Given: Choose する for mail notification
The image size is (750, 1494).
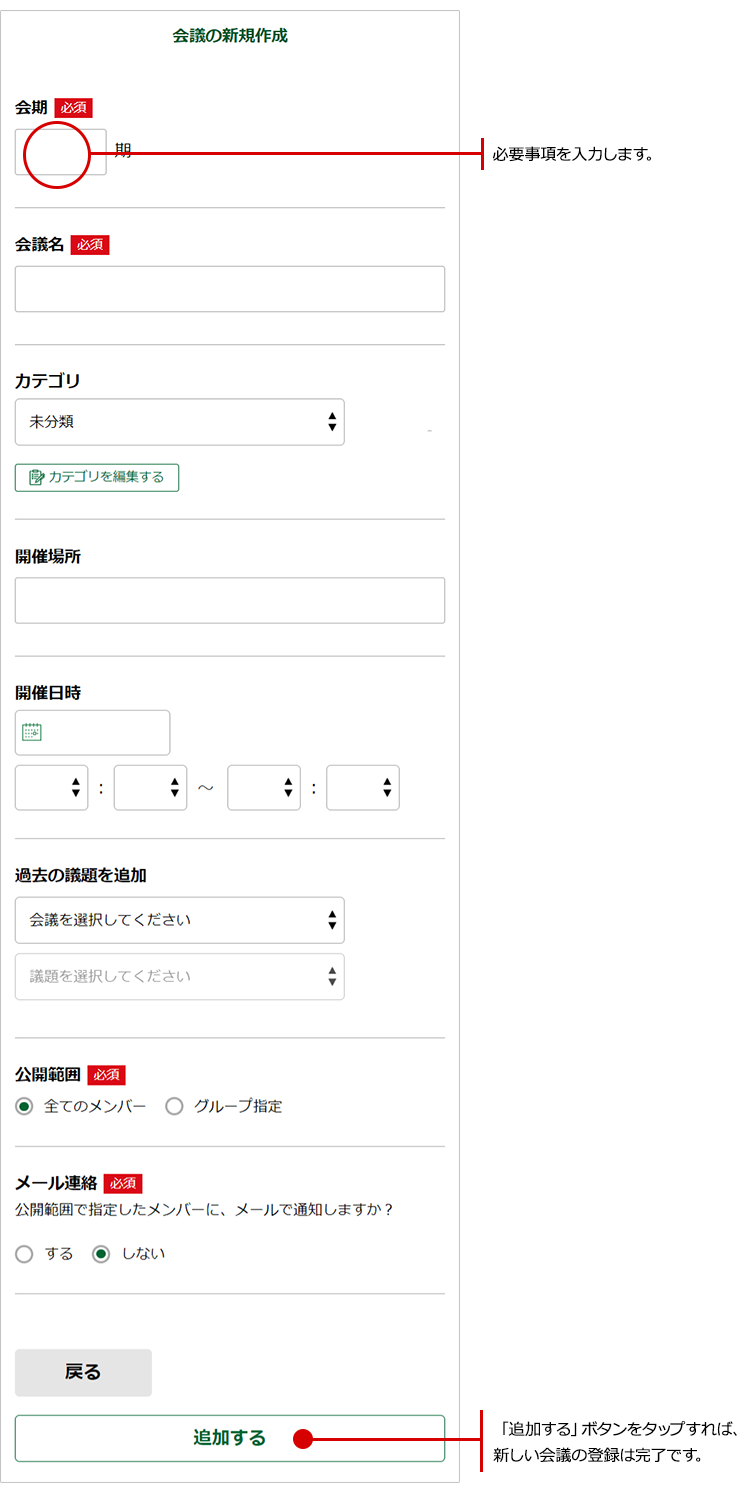Looking at the screenshot, I should 24,1254.
